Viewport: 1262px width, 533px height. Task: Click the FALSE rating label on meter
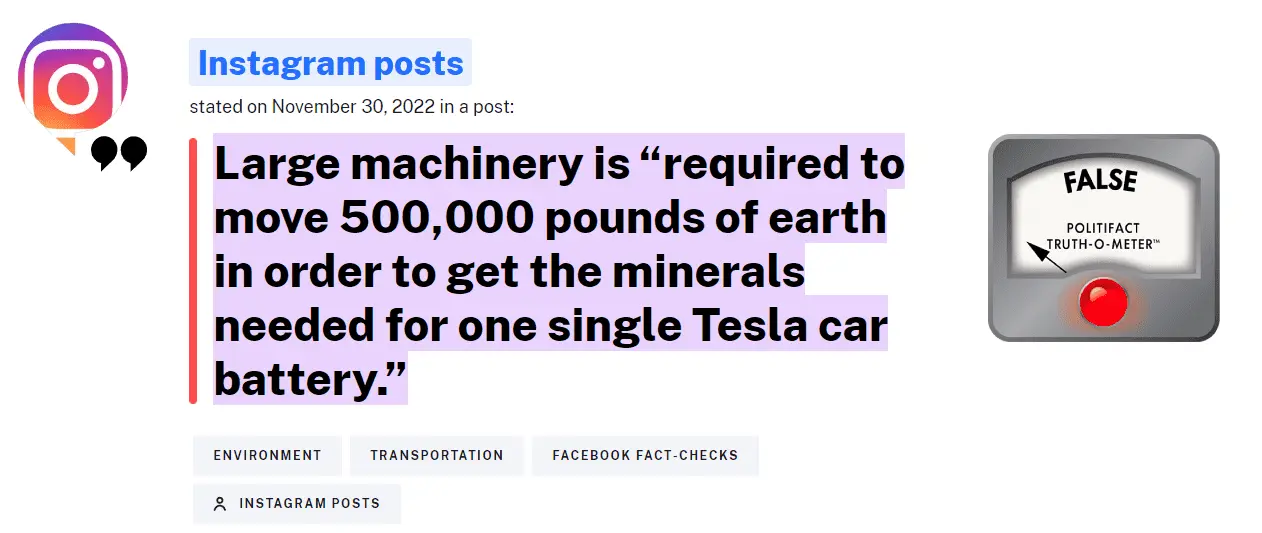tap(1100, 181)
